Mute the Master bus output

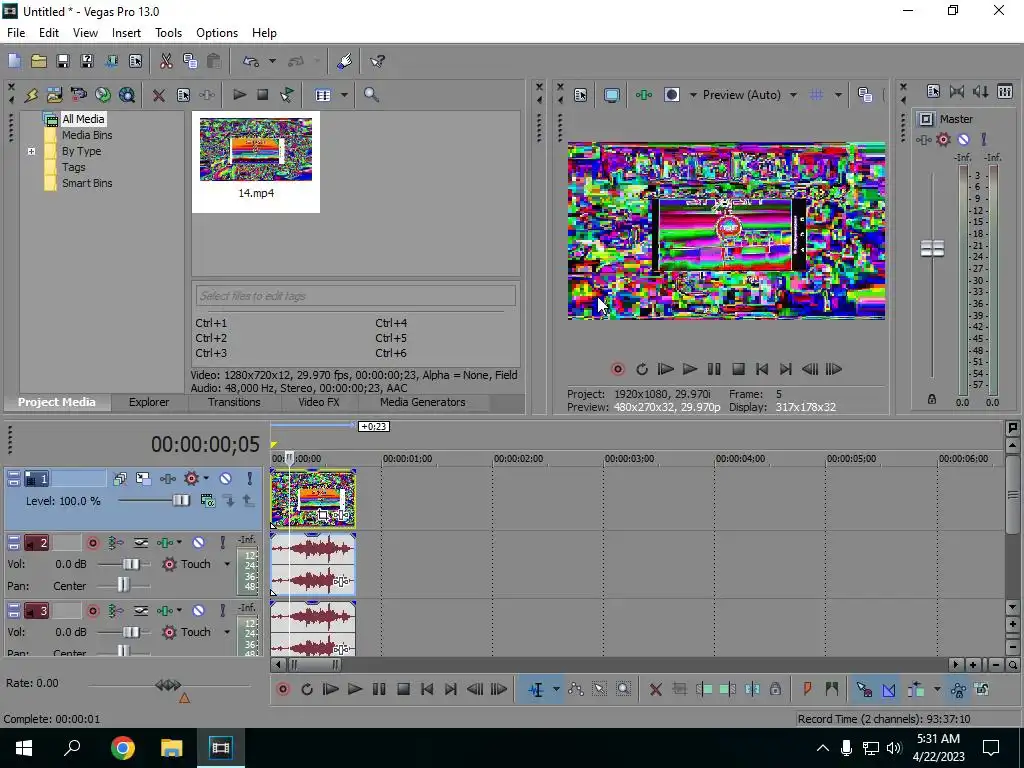click(x=963, y=139)
